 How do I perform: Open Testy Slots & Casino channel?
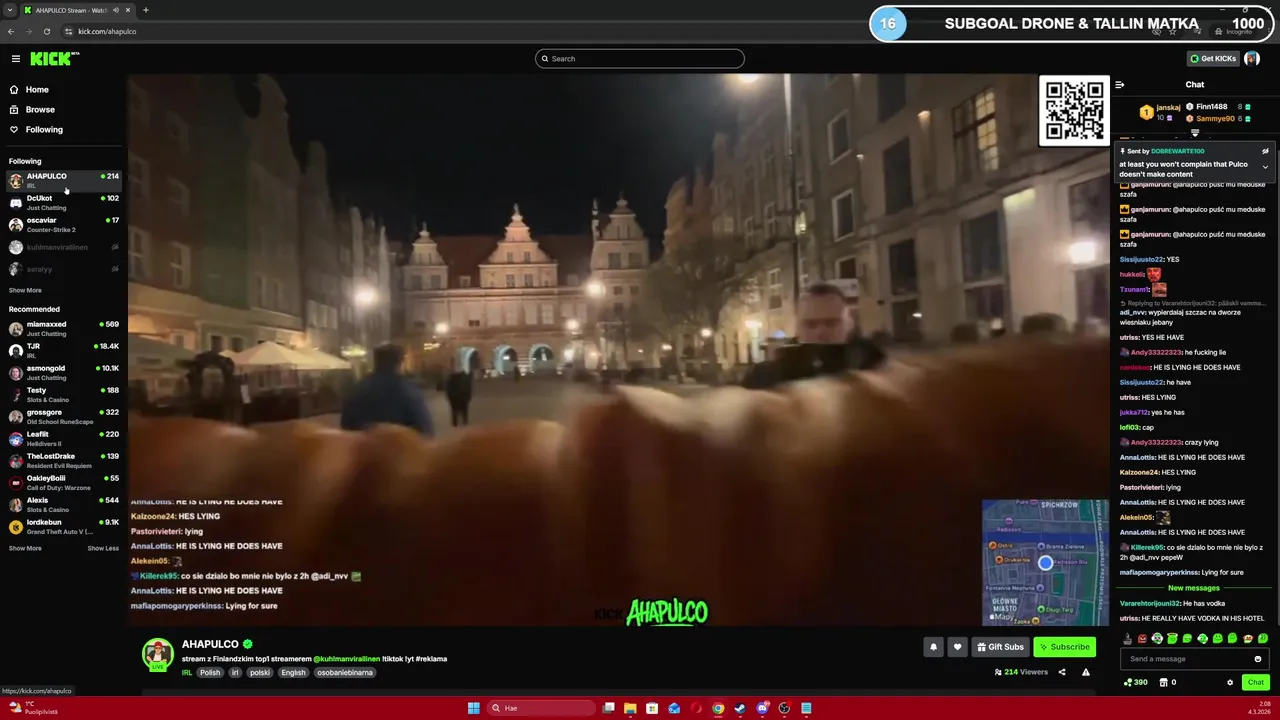[x=64, y=395]
